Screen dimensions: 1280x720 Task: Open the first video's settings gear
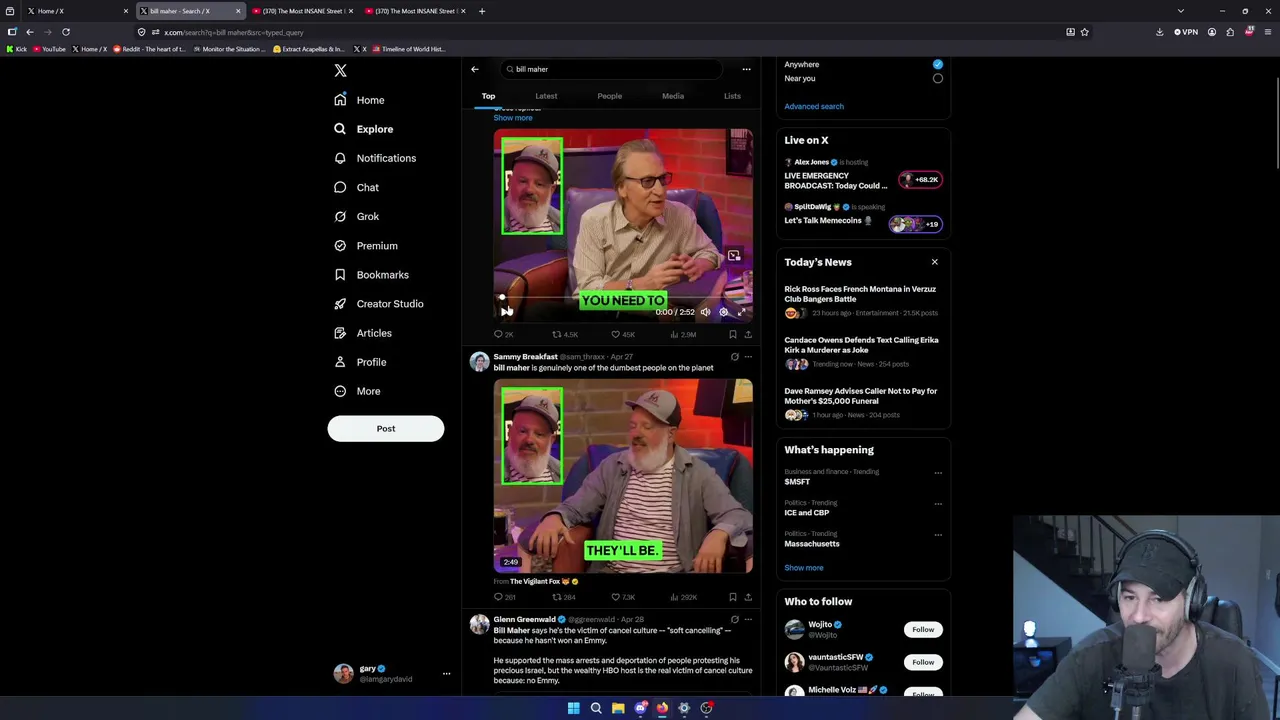pos(724,312)
